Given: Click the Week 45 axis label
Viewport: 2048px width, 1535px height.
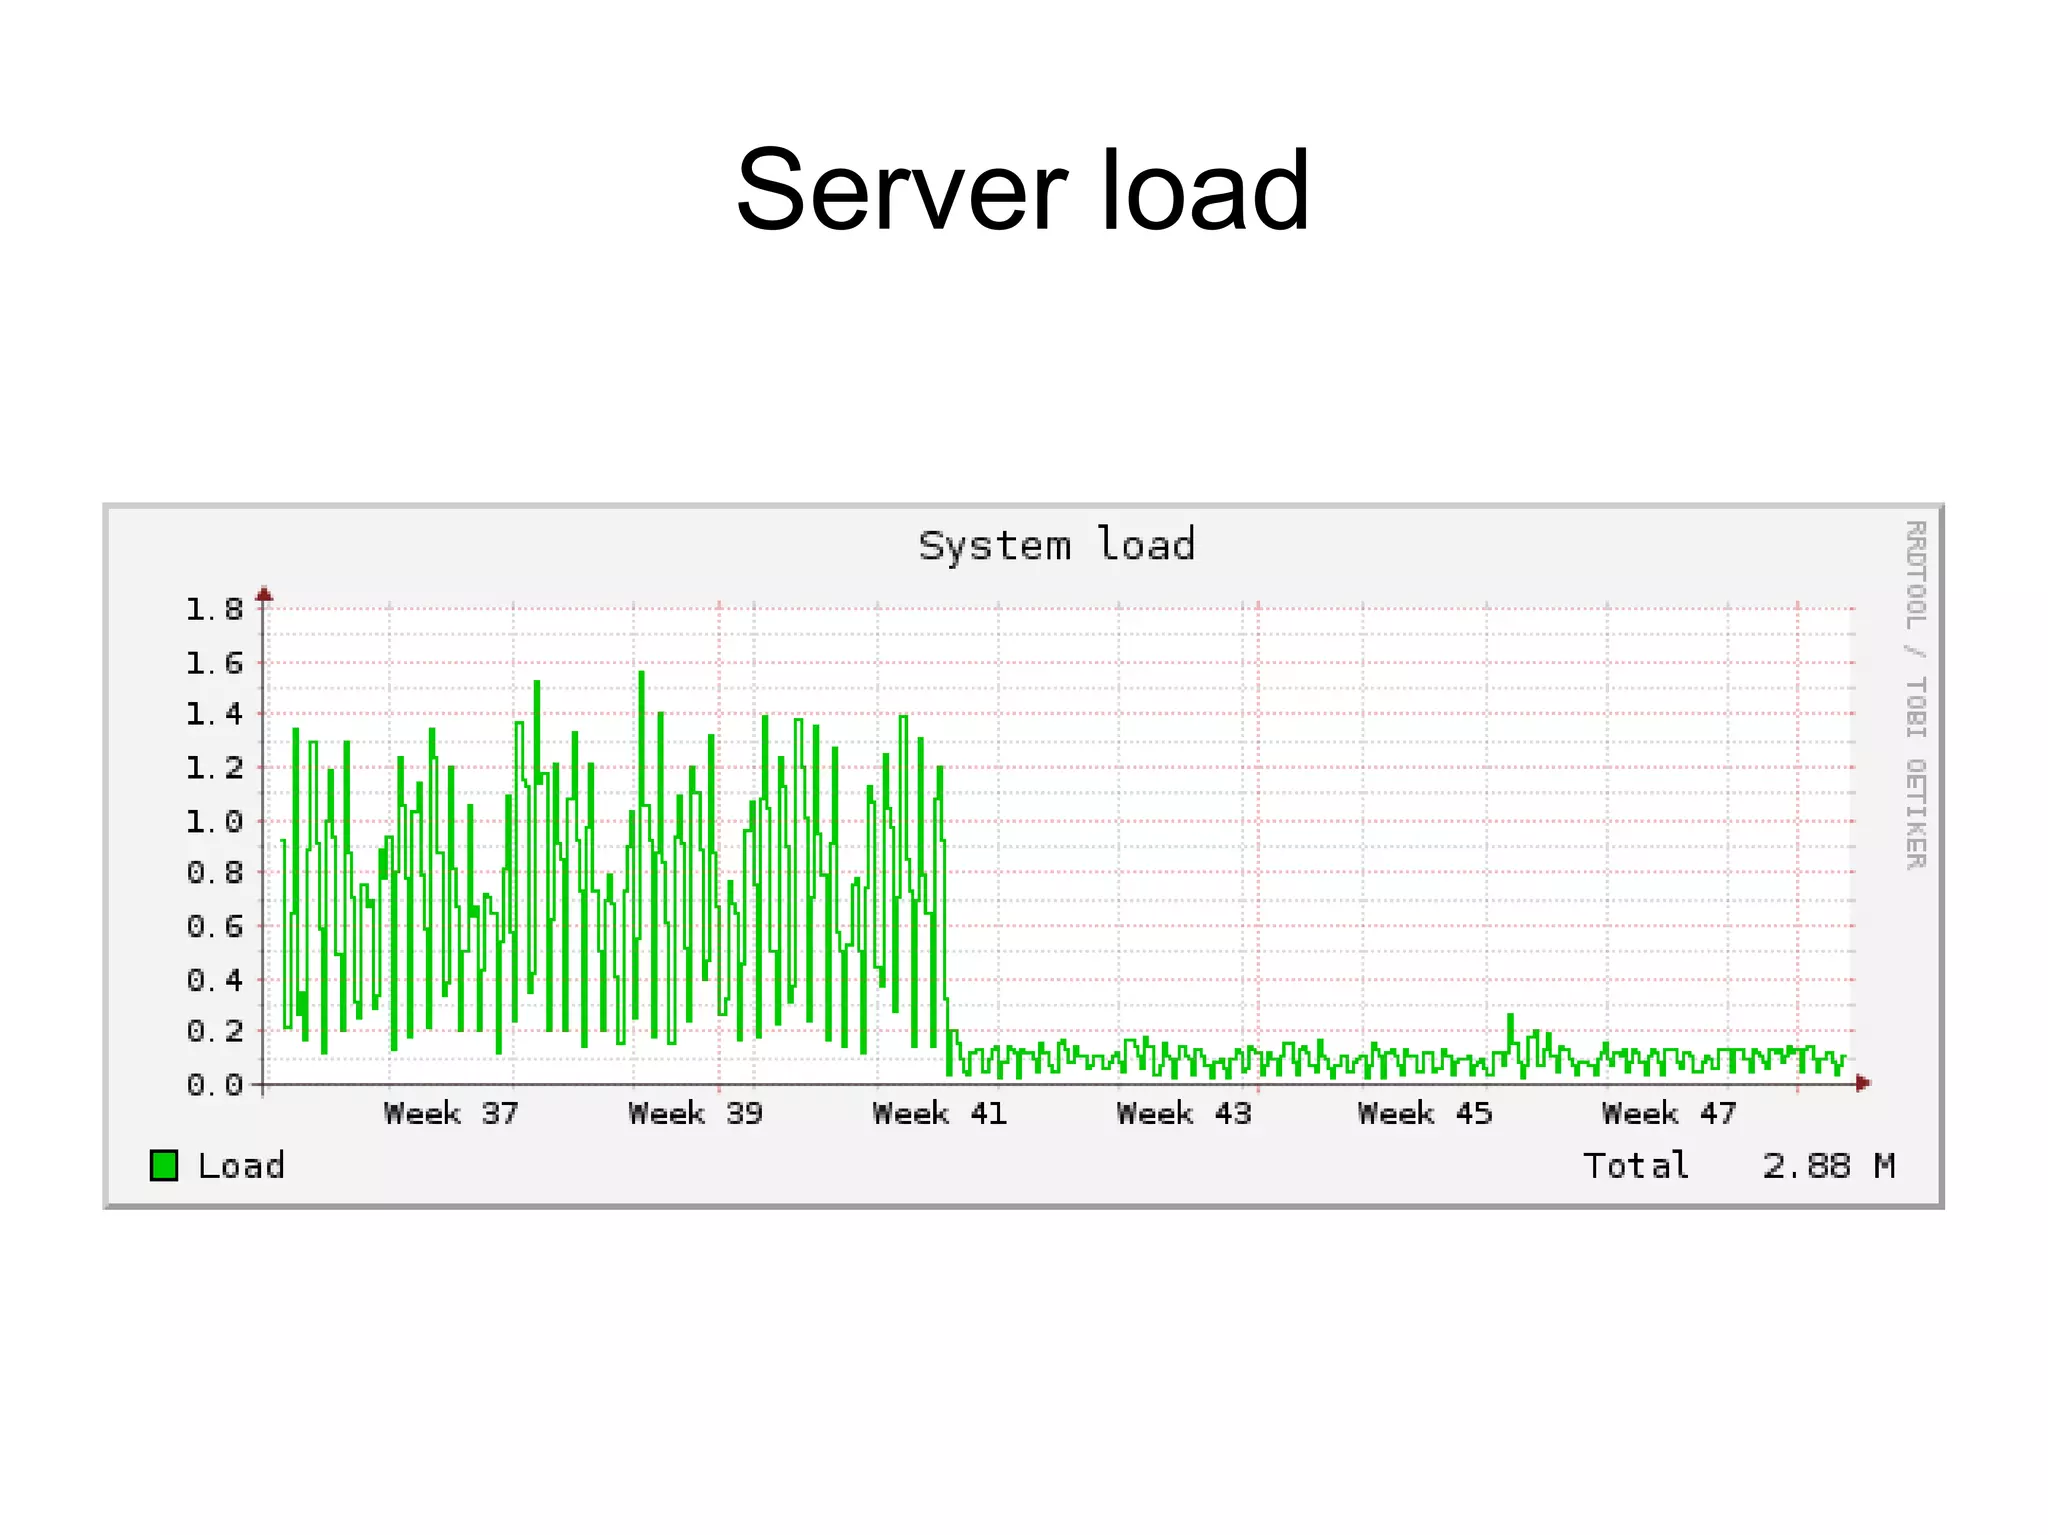Looking at the screenshot, I should pos(1425,1113).
